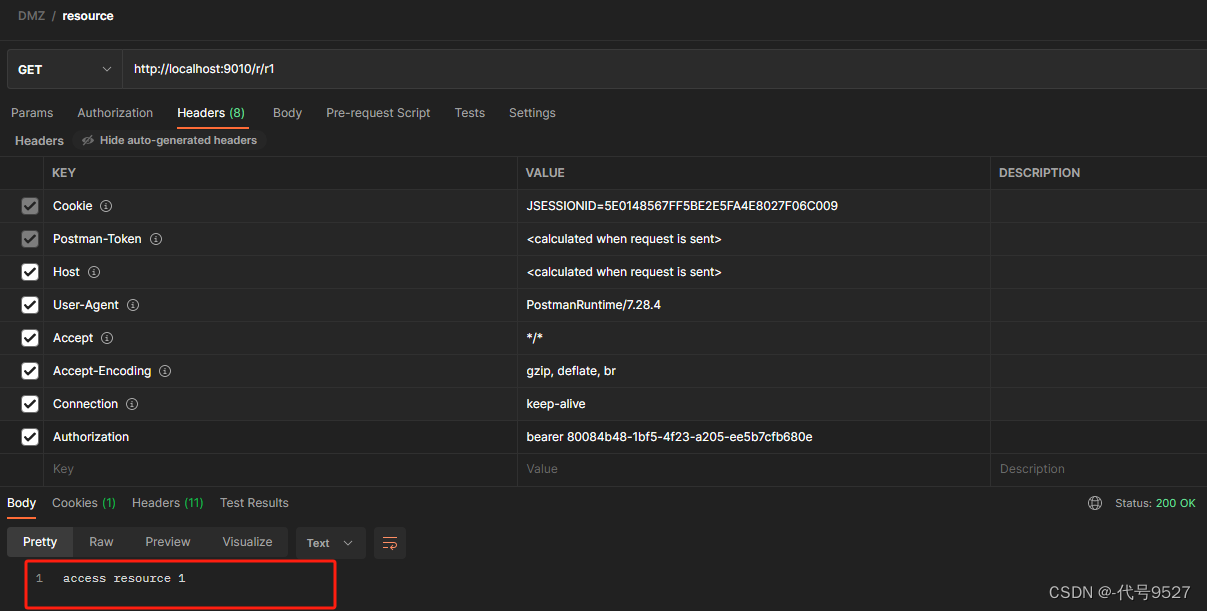Click the DMZ breadcrumb link
The width and height of the screenshot is (1207, 611).
coord(31,16)
